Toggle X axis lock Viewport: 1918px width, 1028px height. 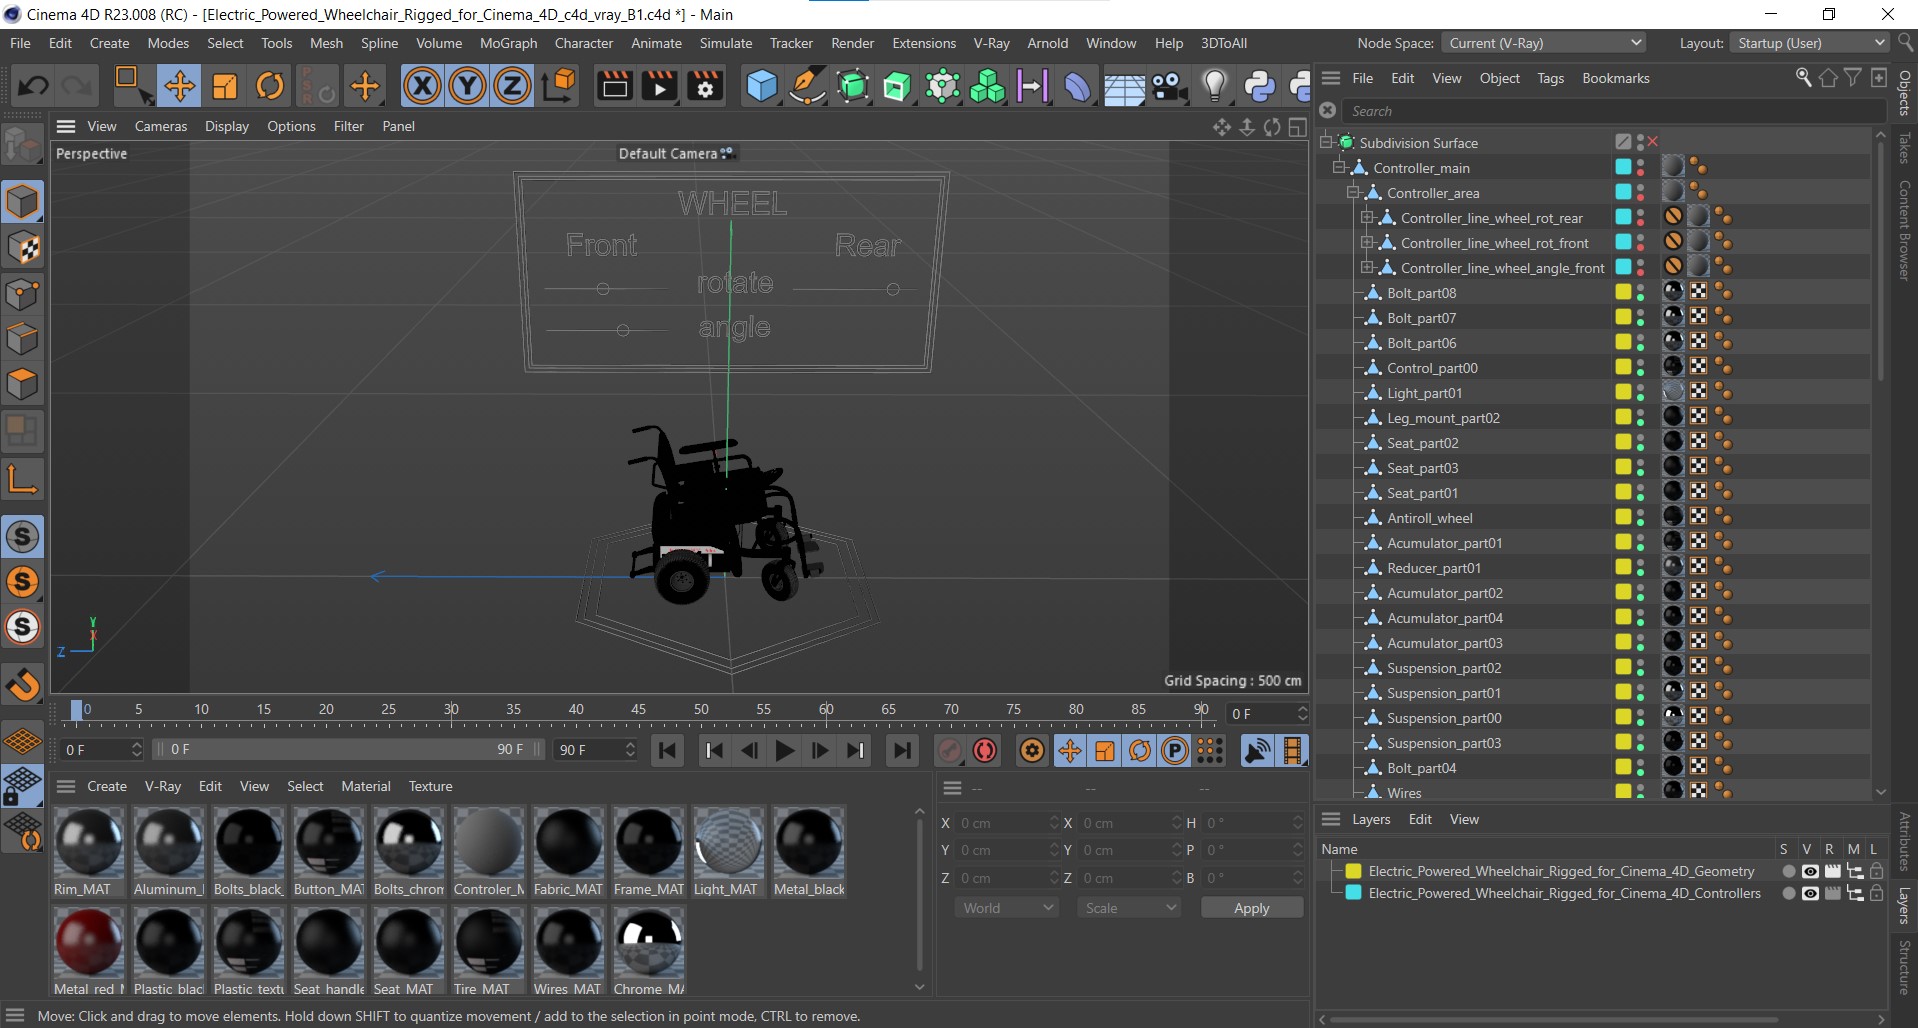(422, 86)
